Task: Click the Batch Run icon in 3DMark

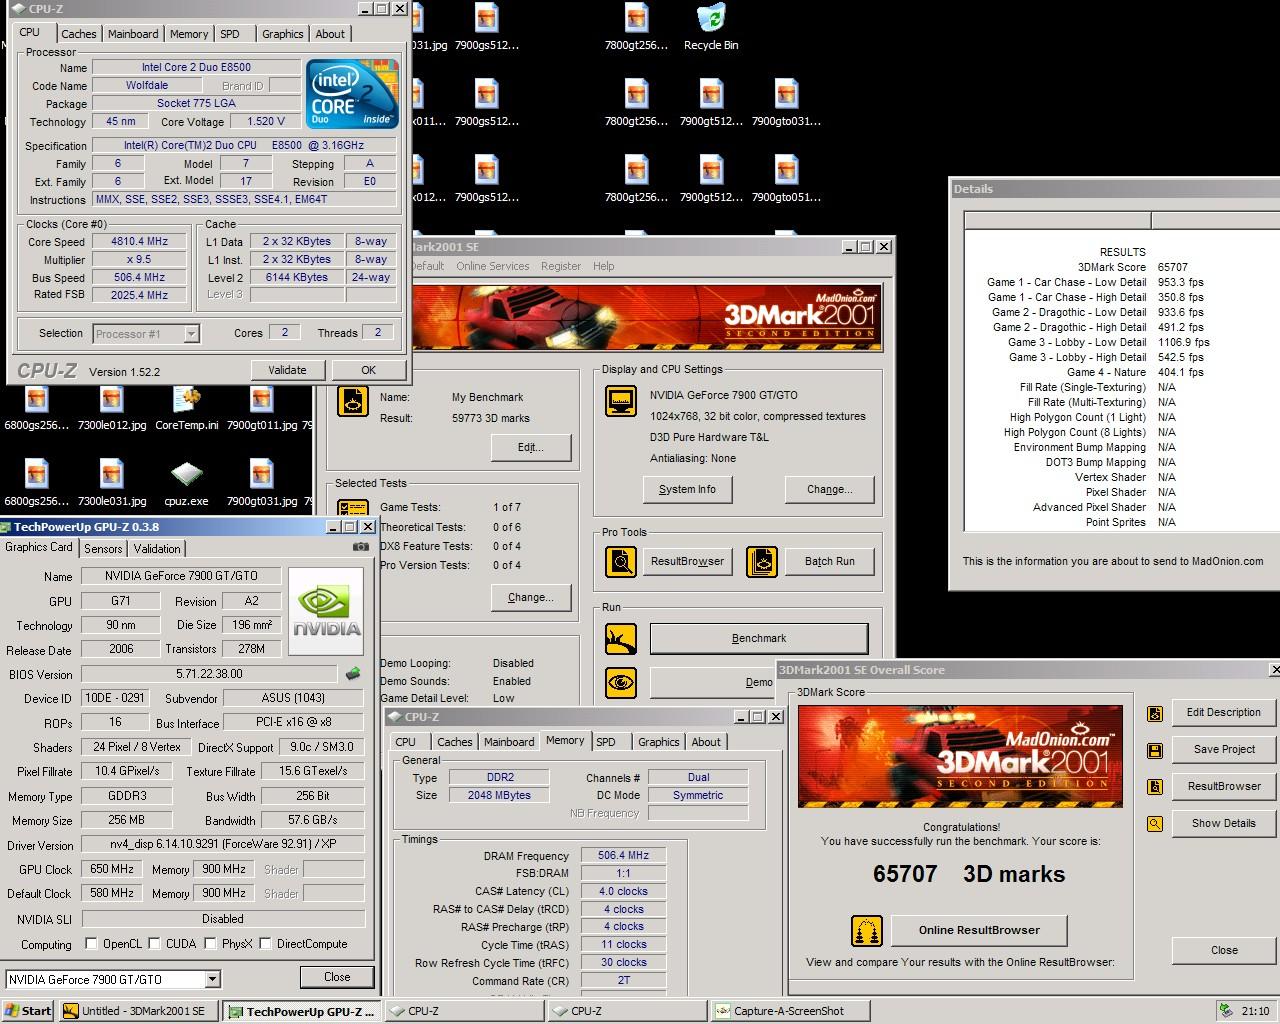Action: click(761, 562)
